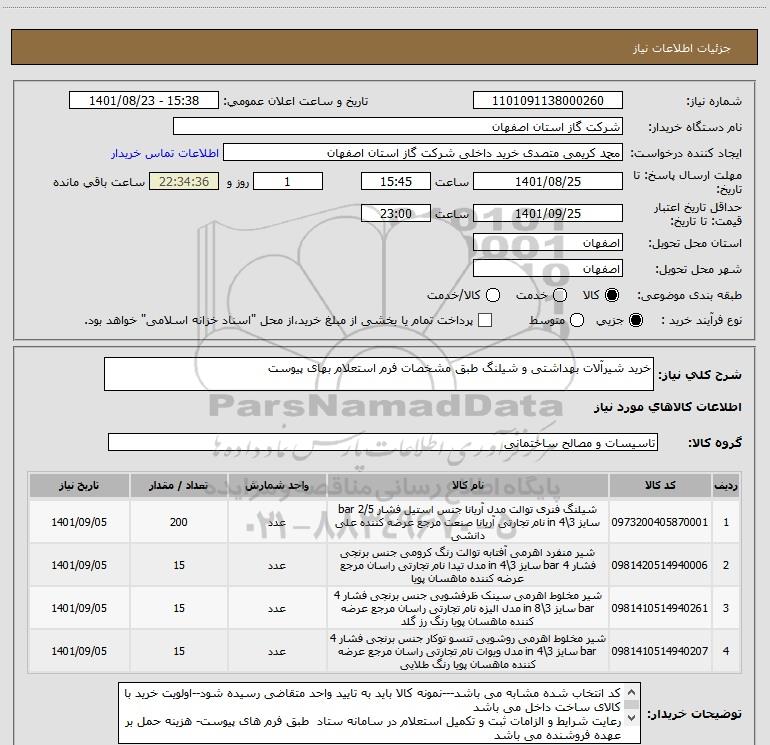The width and height of the screenshot is (770, 745).
Task: Click the buyer notes text area
Action: [x=379, y=713]
